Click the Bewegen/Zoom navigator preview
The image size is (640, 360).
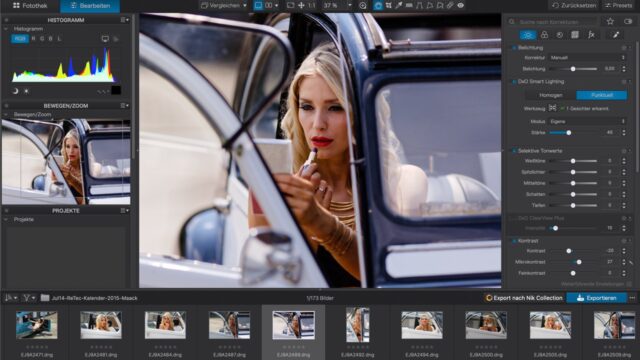click(x=66, y=162)
